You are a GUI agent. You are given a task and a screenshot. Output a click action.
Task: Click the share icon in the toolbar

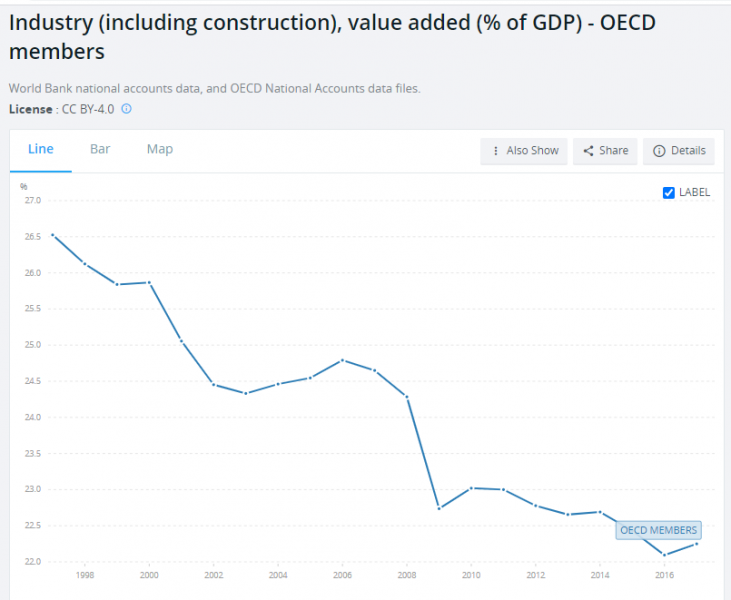589,151
